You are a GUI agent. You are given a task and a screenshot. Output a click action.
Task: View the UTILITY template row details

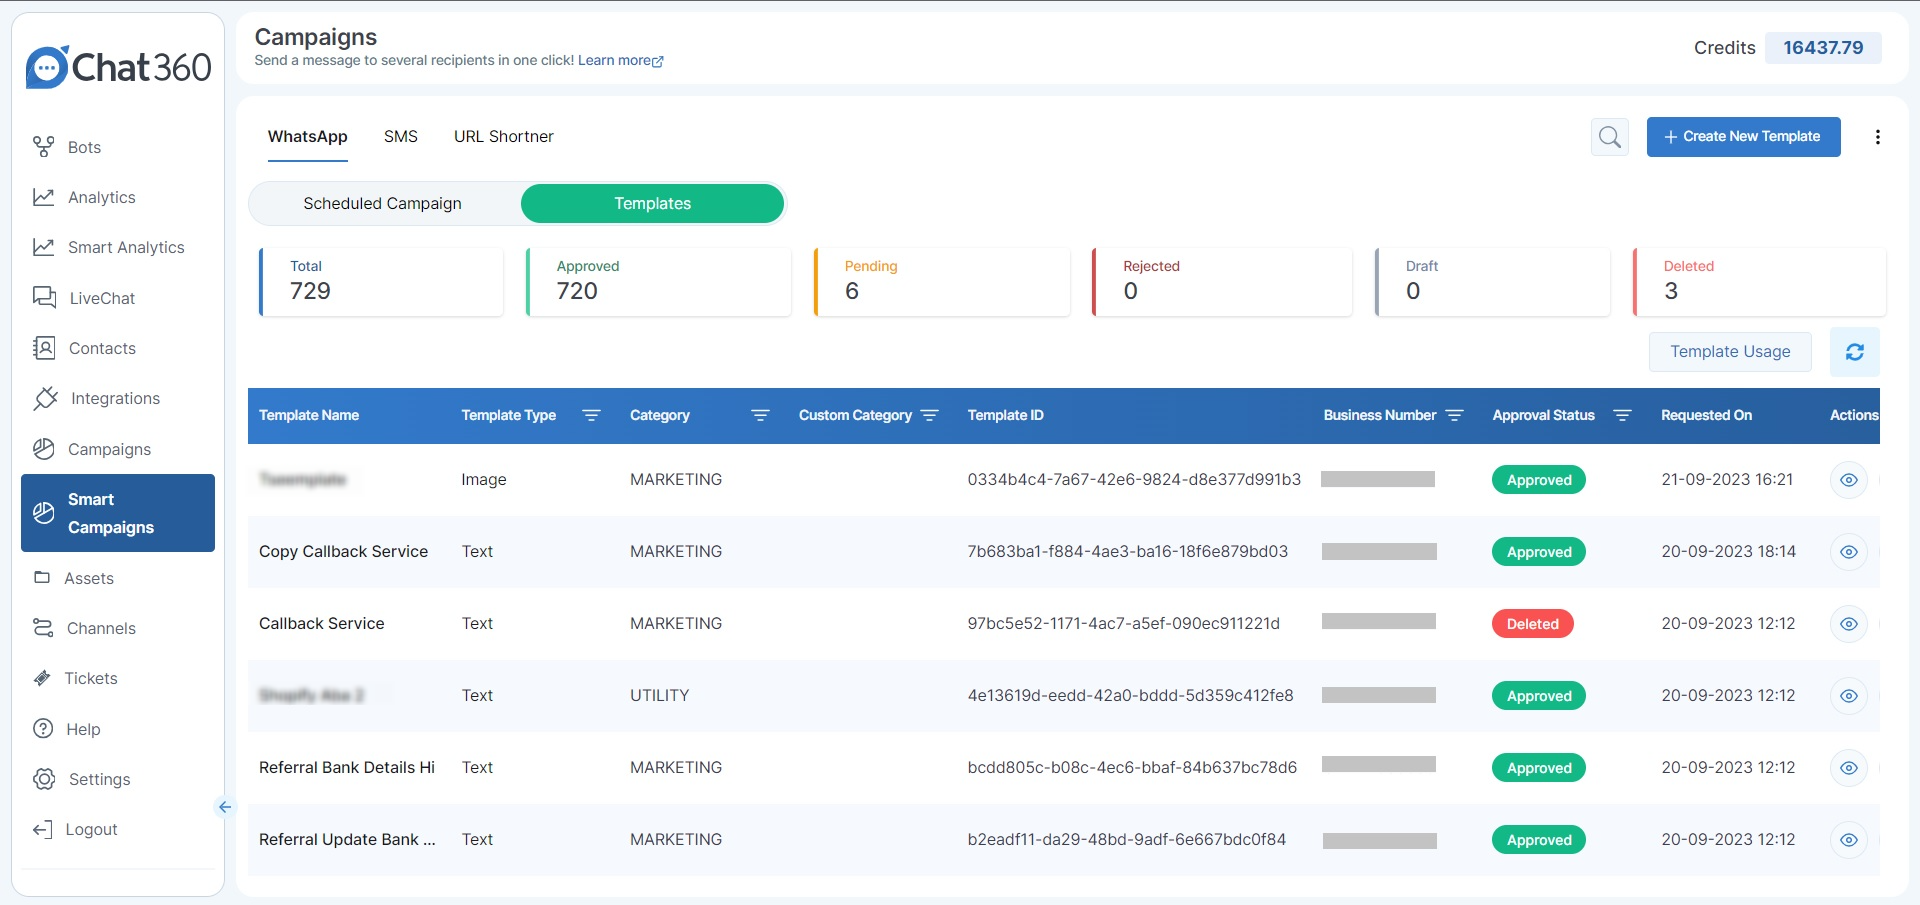point(1849,696)
